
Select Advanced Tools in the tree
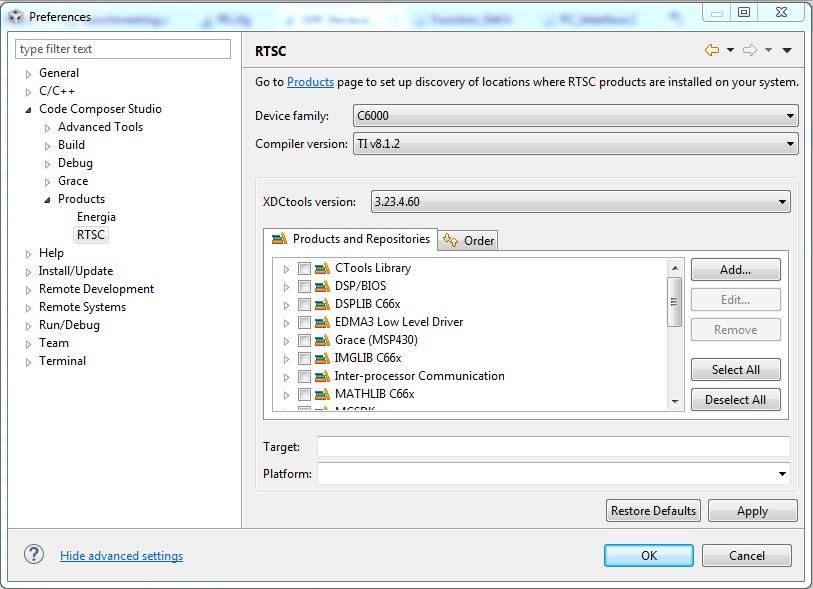coord(100,127)
